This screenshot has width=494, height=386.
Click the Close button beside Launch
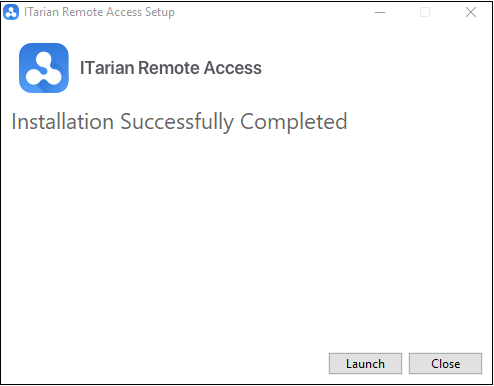445,363
